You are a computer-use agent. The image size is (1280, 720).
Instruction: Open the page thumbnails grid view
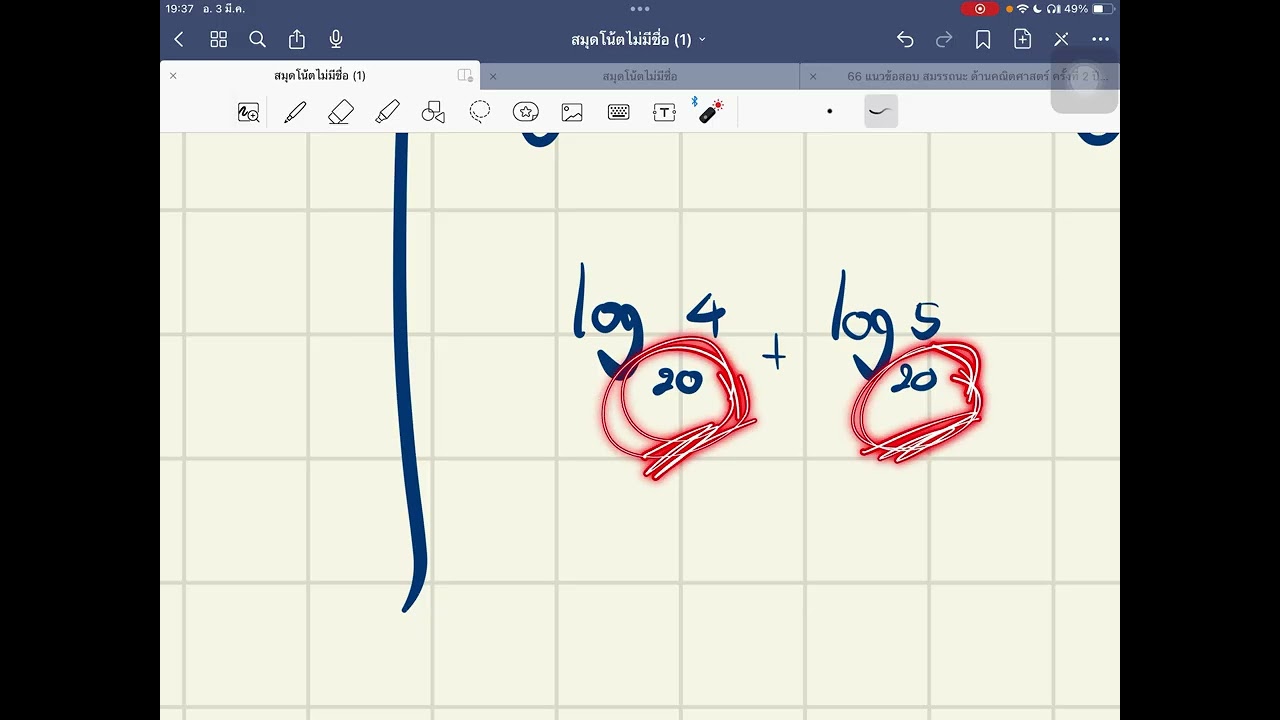(x=218, y=39)
